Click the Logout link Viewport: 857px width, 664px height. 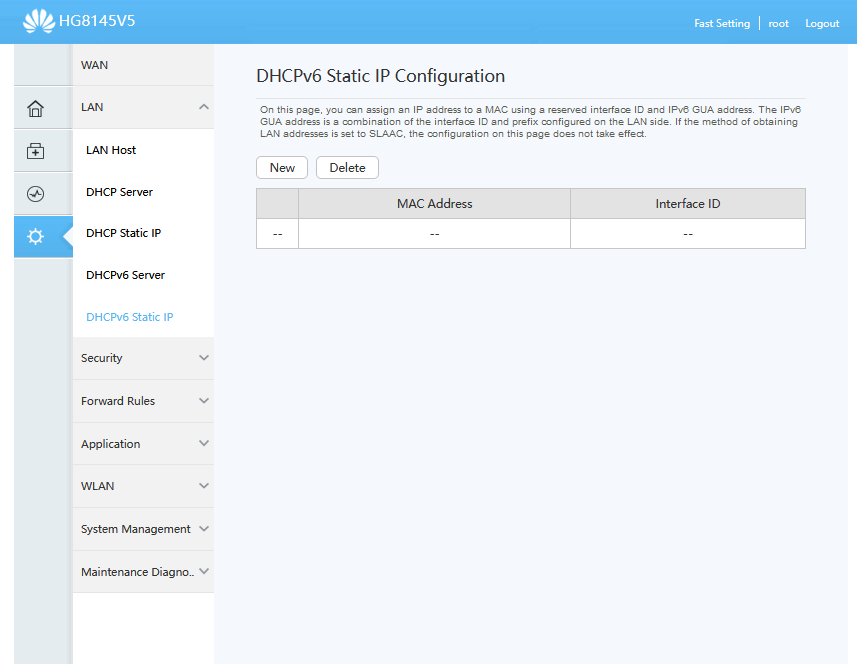822,23
